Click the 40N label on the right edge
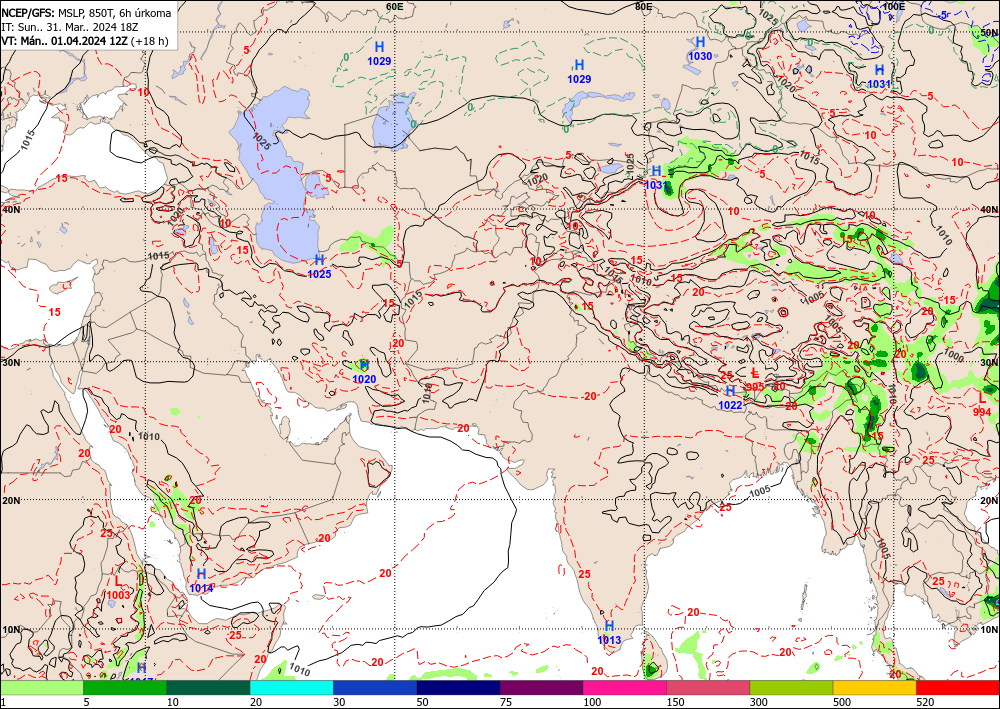The height and width of the screenshot is (709, 1000). click(990, 210)
